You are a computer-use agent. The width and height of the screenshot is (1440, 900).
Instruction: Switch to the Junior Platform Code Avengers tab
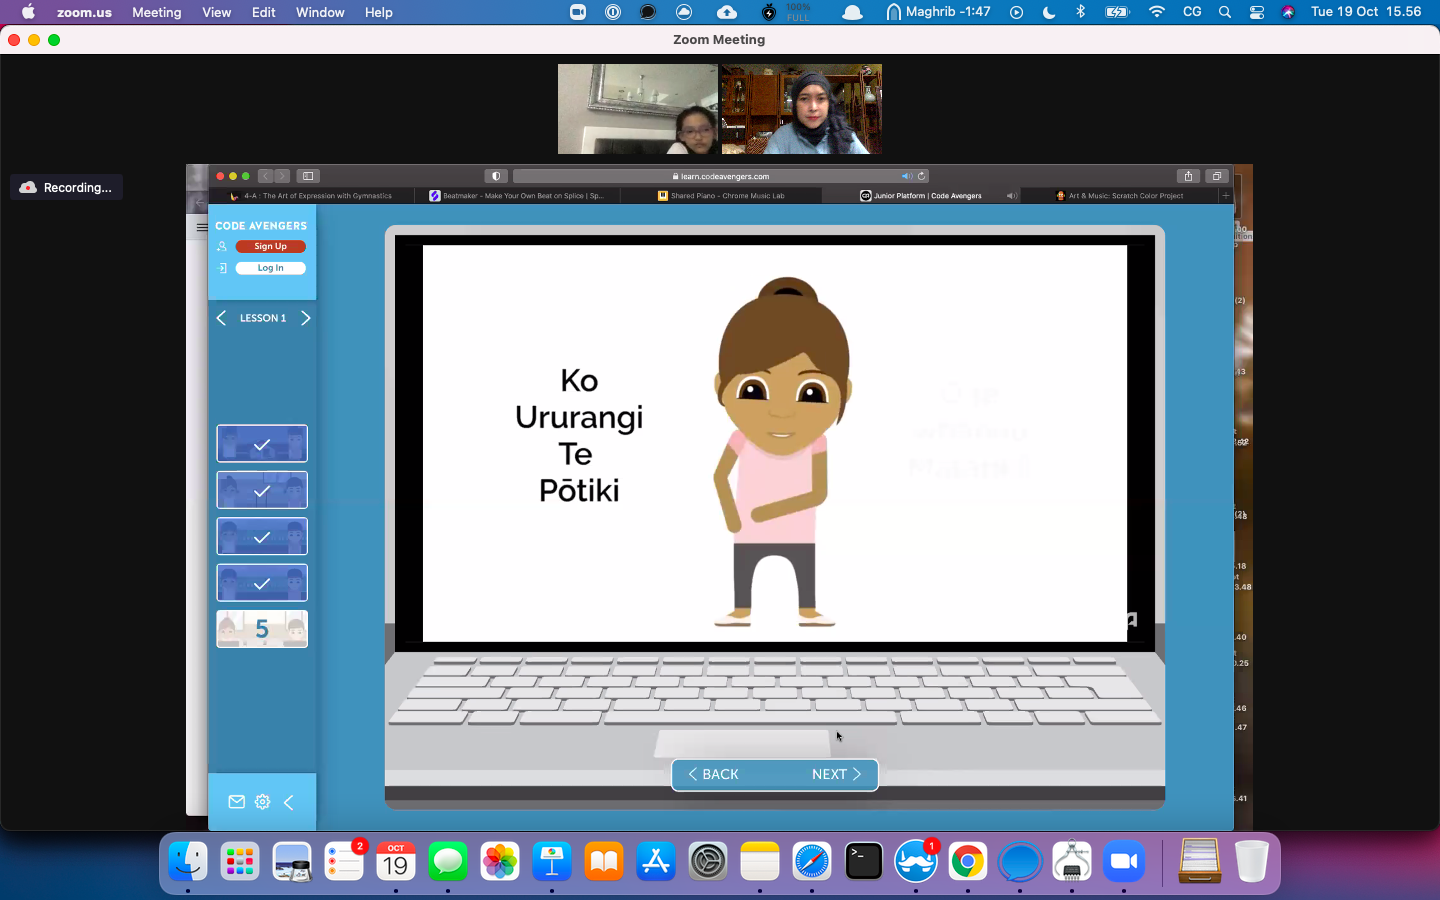(x=921, y=196)
